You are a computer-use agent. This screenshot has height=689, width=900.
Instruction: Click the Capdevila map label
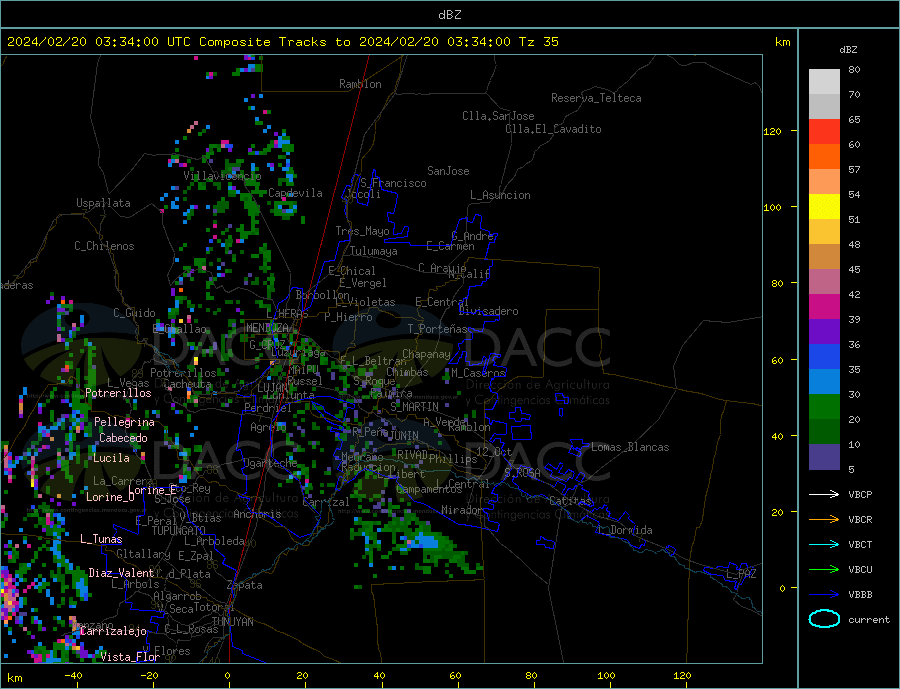tap(295, 193)
